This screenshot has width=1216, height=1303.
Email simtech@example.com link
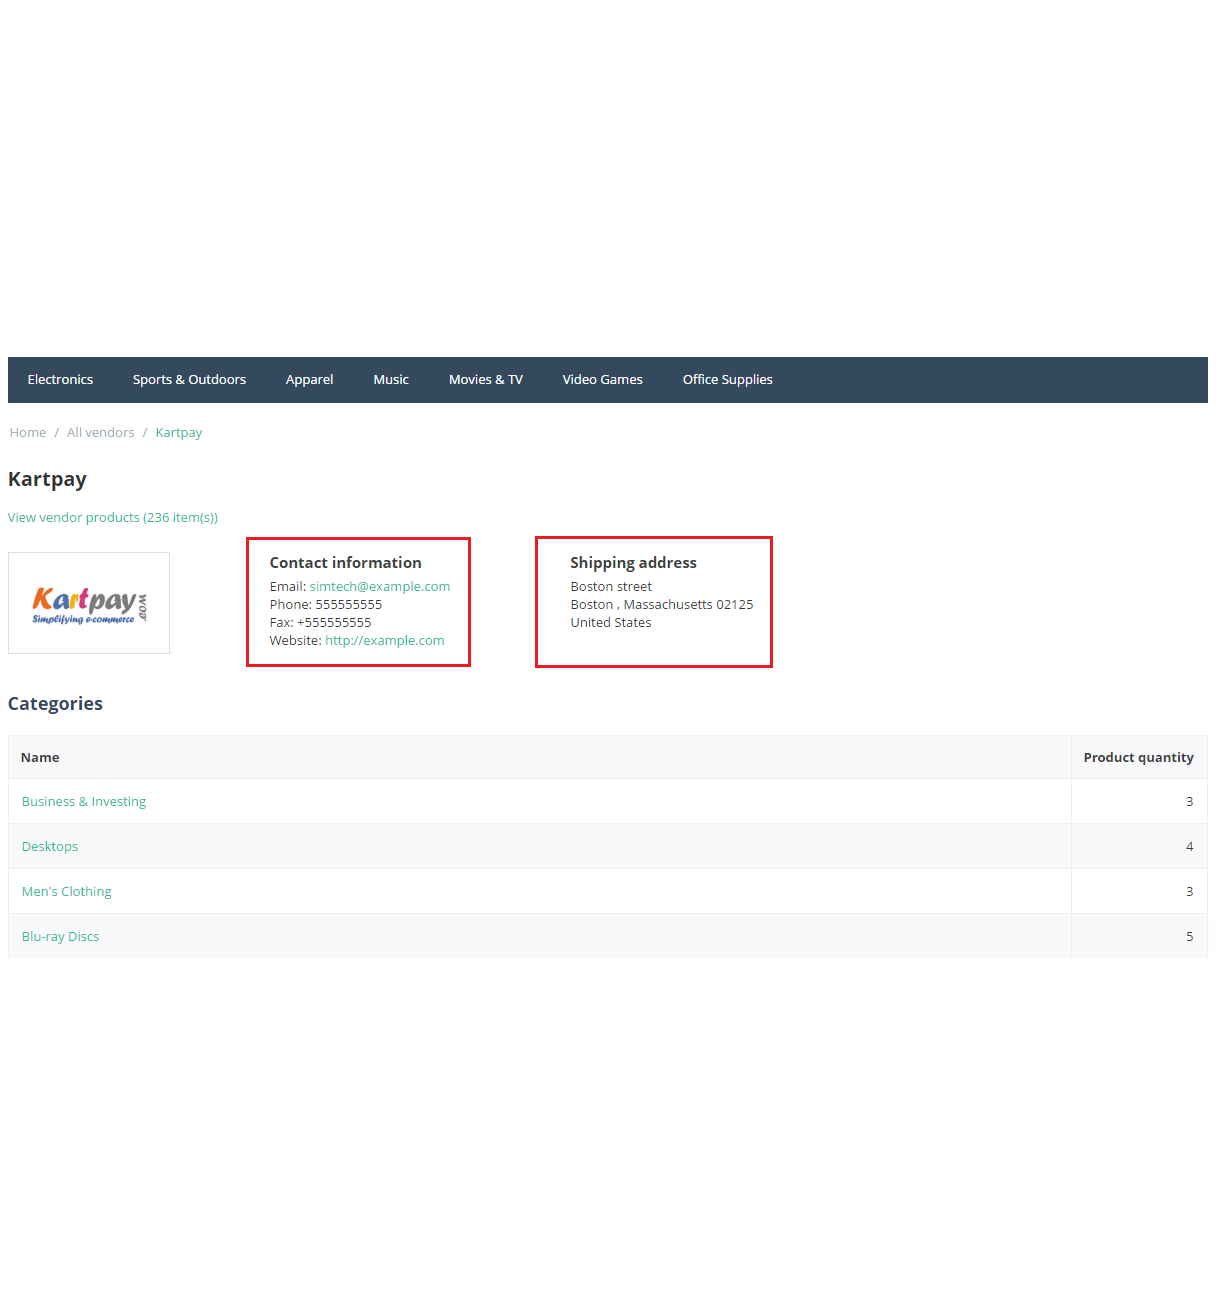click(x=380, y=587)
